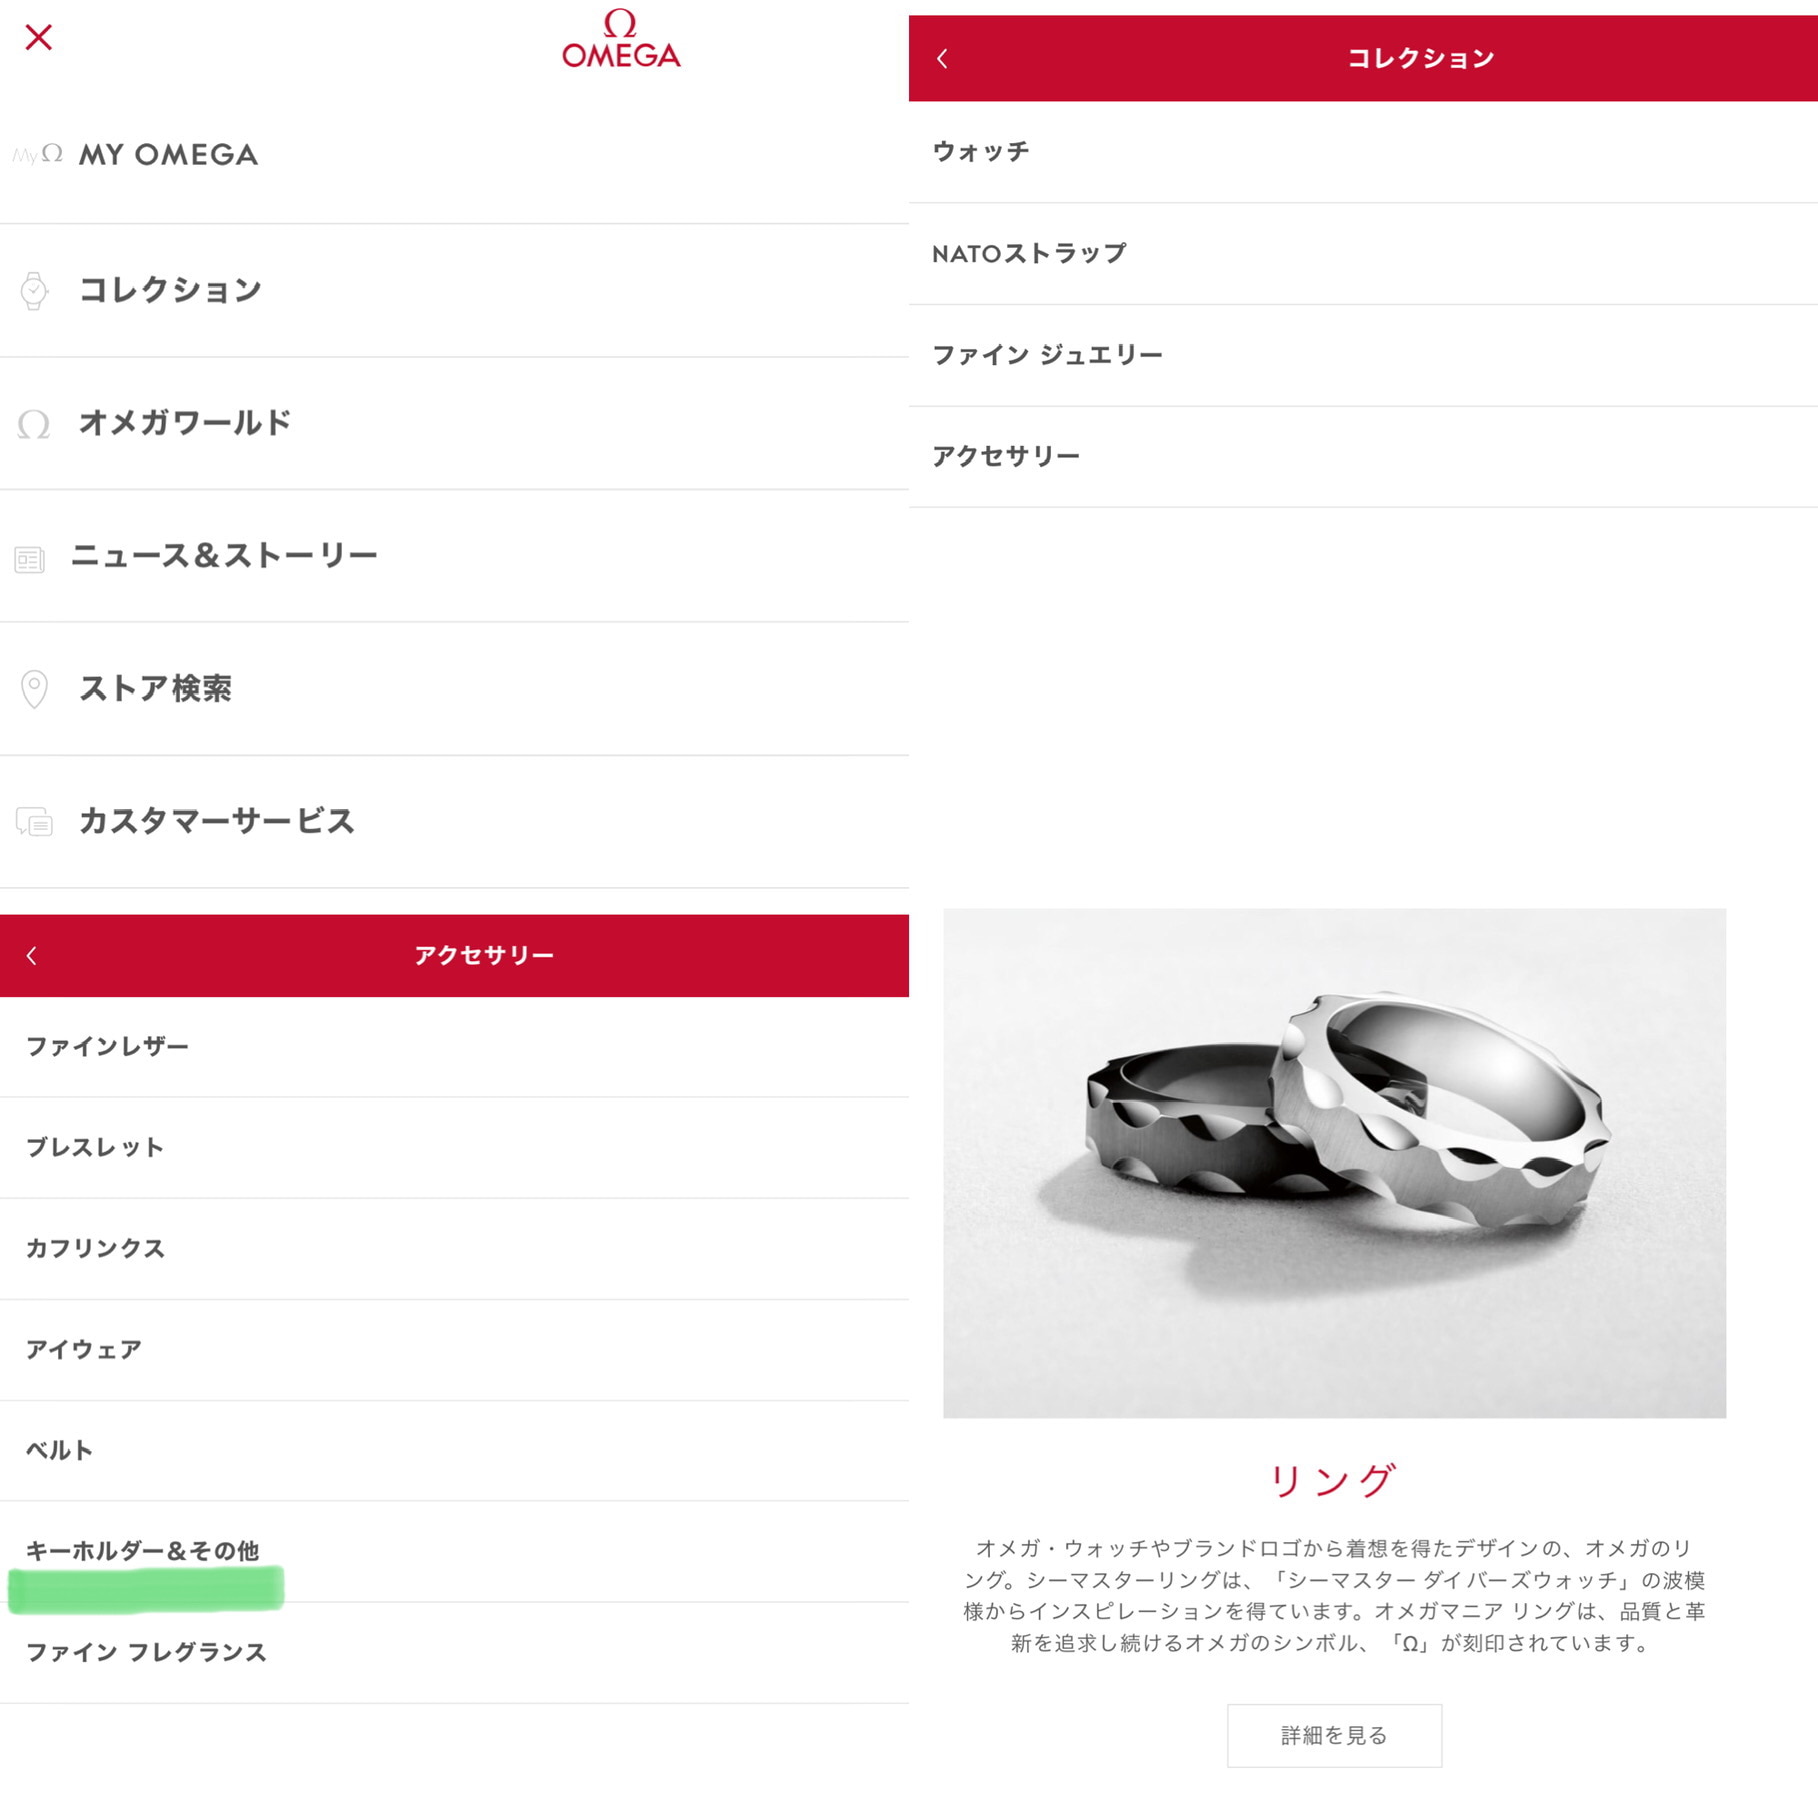This screenshot has width=1818, height=1818.
Task: Open キーホルダー&その他 category
Action: coord(454,1552)
